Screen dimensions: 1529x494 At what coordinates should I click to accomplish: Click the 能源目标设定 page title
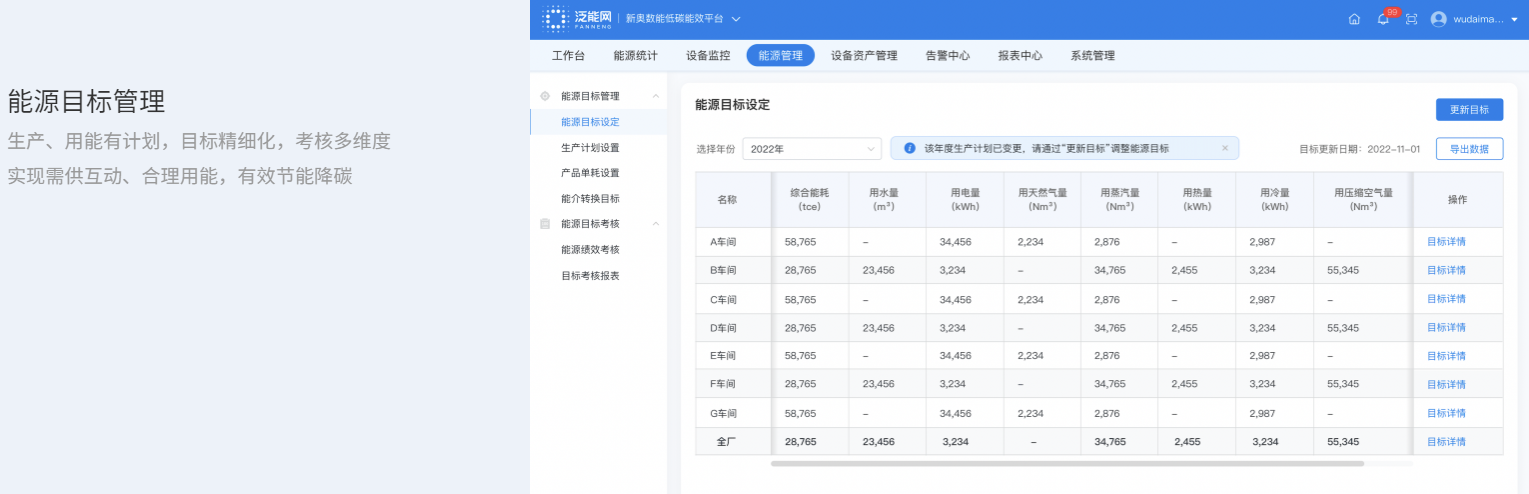point(732,105)
